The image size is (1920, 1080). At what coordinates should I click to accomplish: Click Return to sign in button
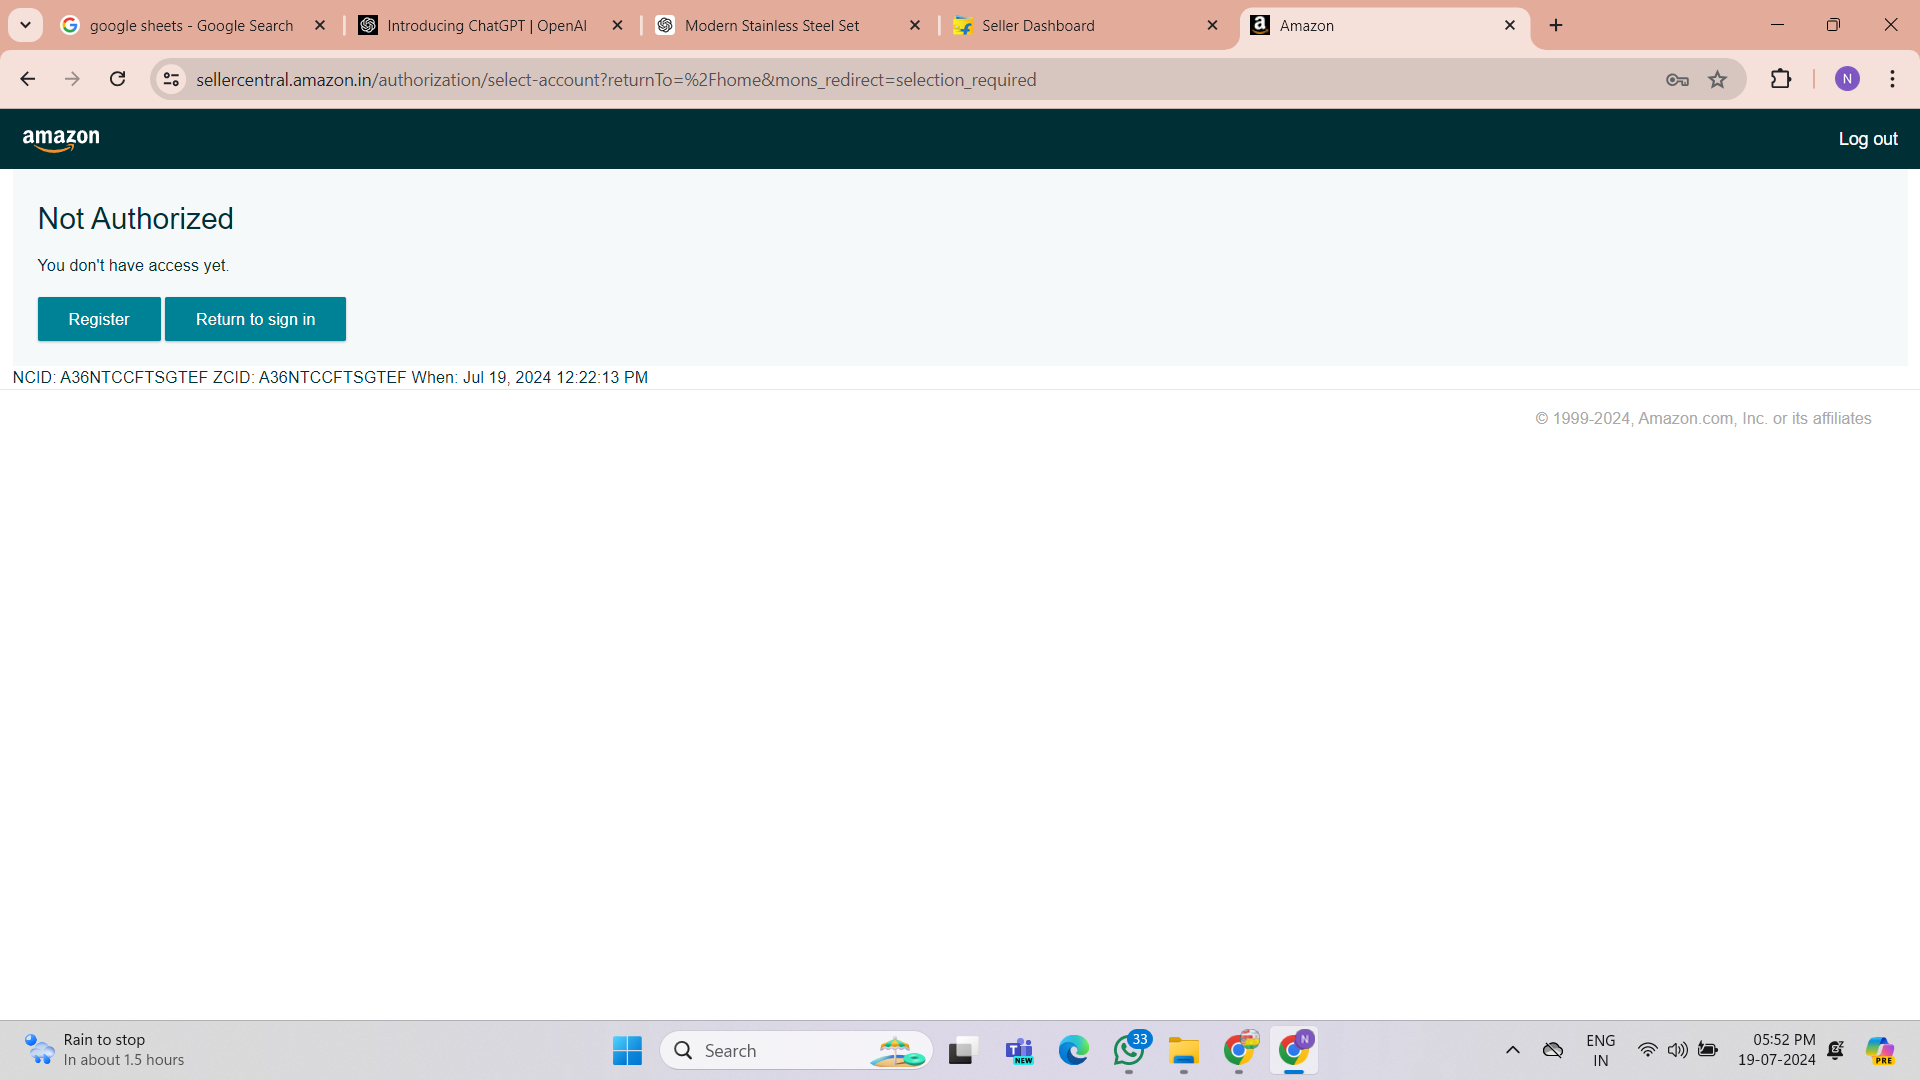(x=255, y=319)
